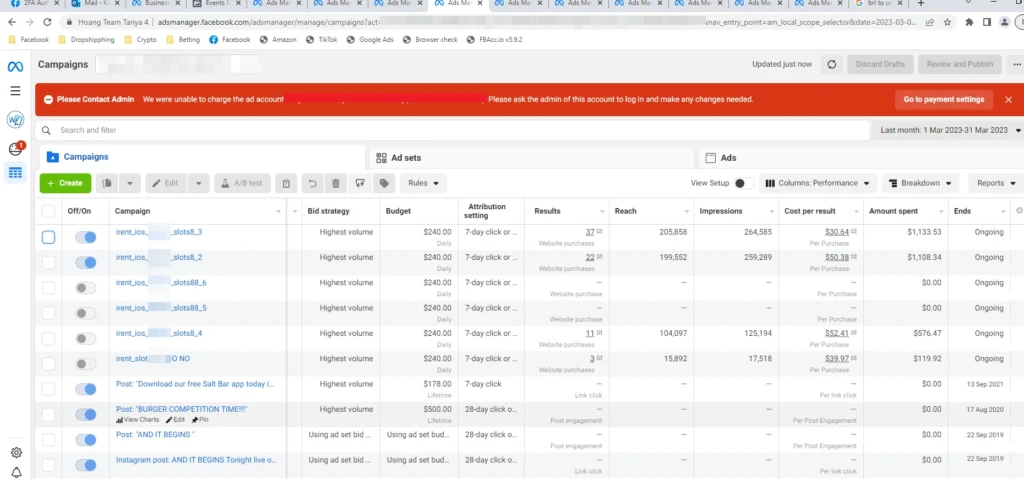Viewport: 1024px width, 479px height.
Task: Open the hamburger menu in left sidebar
Action: (x=15, y=91)
